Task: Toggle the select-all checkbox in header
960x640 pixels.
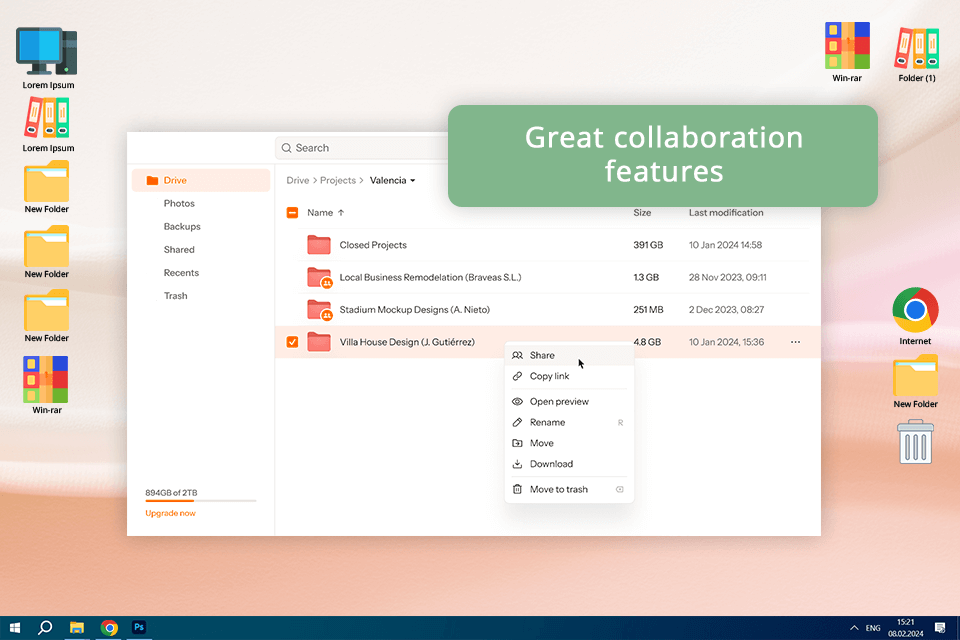Action: tap(293, 213)
